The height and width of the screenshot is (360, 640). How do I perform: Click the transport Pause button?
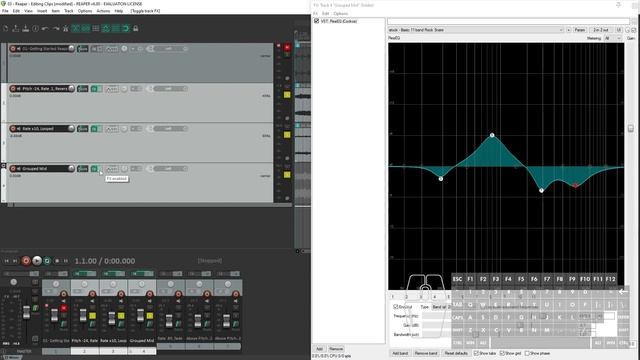pos(66,261)
